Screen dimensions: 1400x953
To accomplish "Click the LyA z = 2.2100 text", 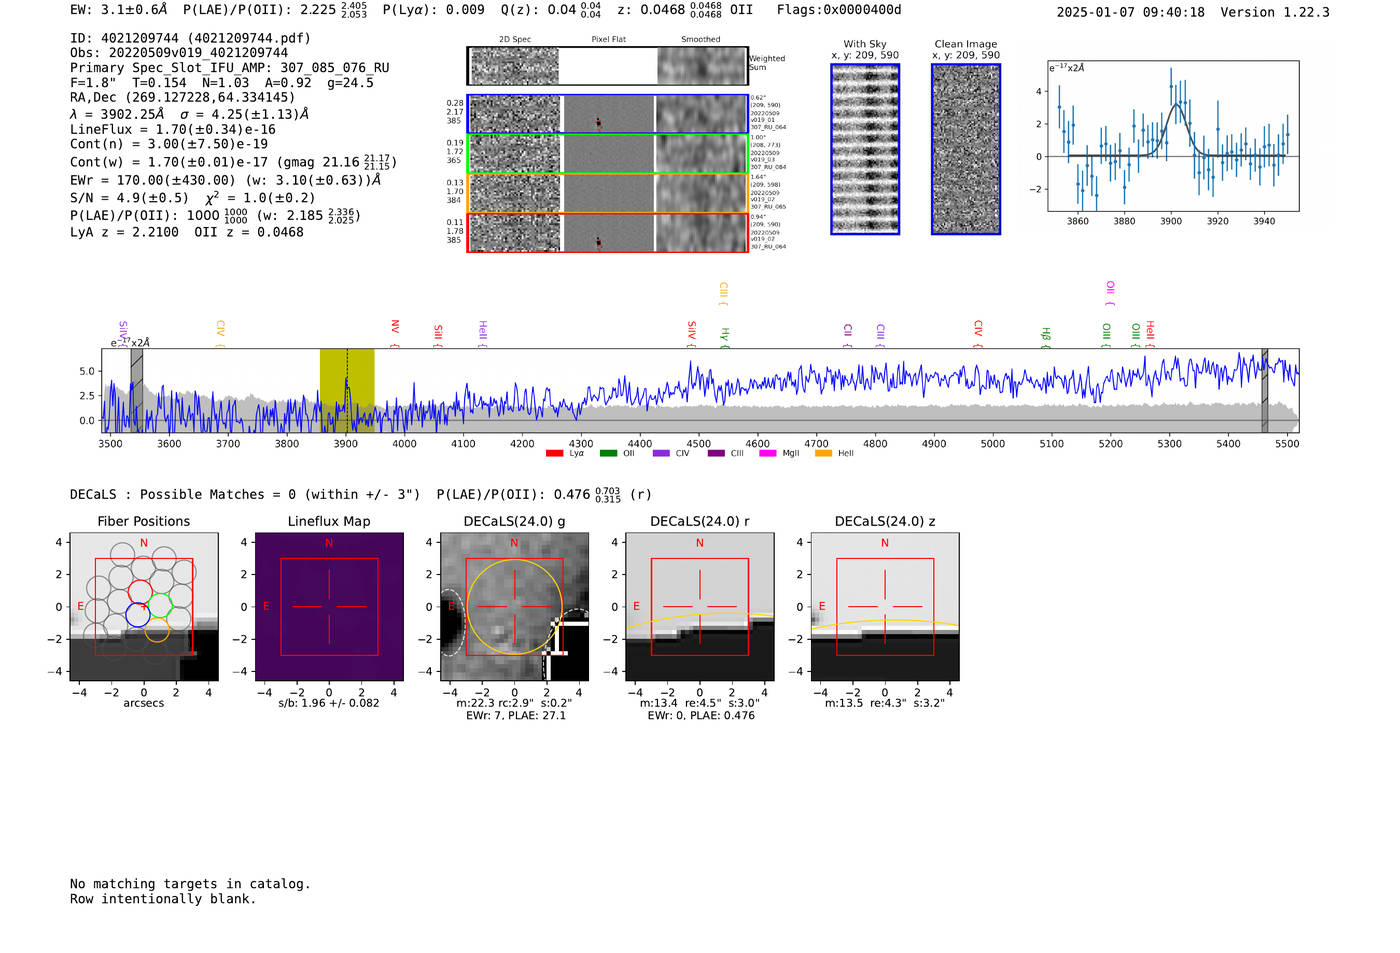I will [125, 232].
